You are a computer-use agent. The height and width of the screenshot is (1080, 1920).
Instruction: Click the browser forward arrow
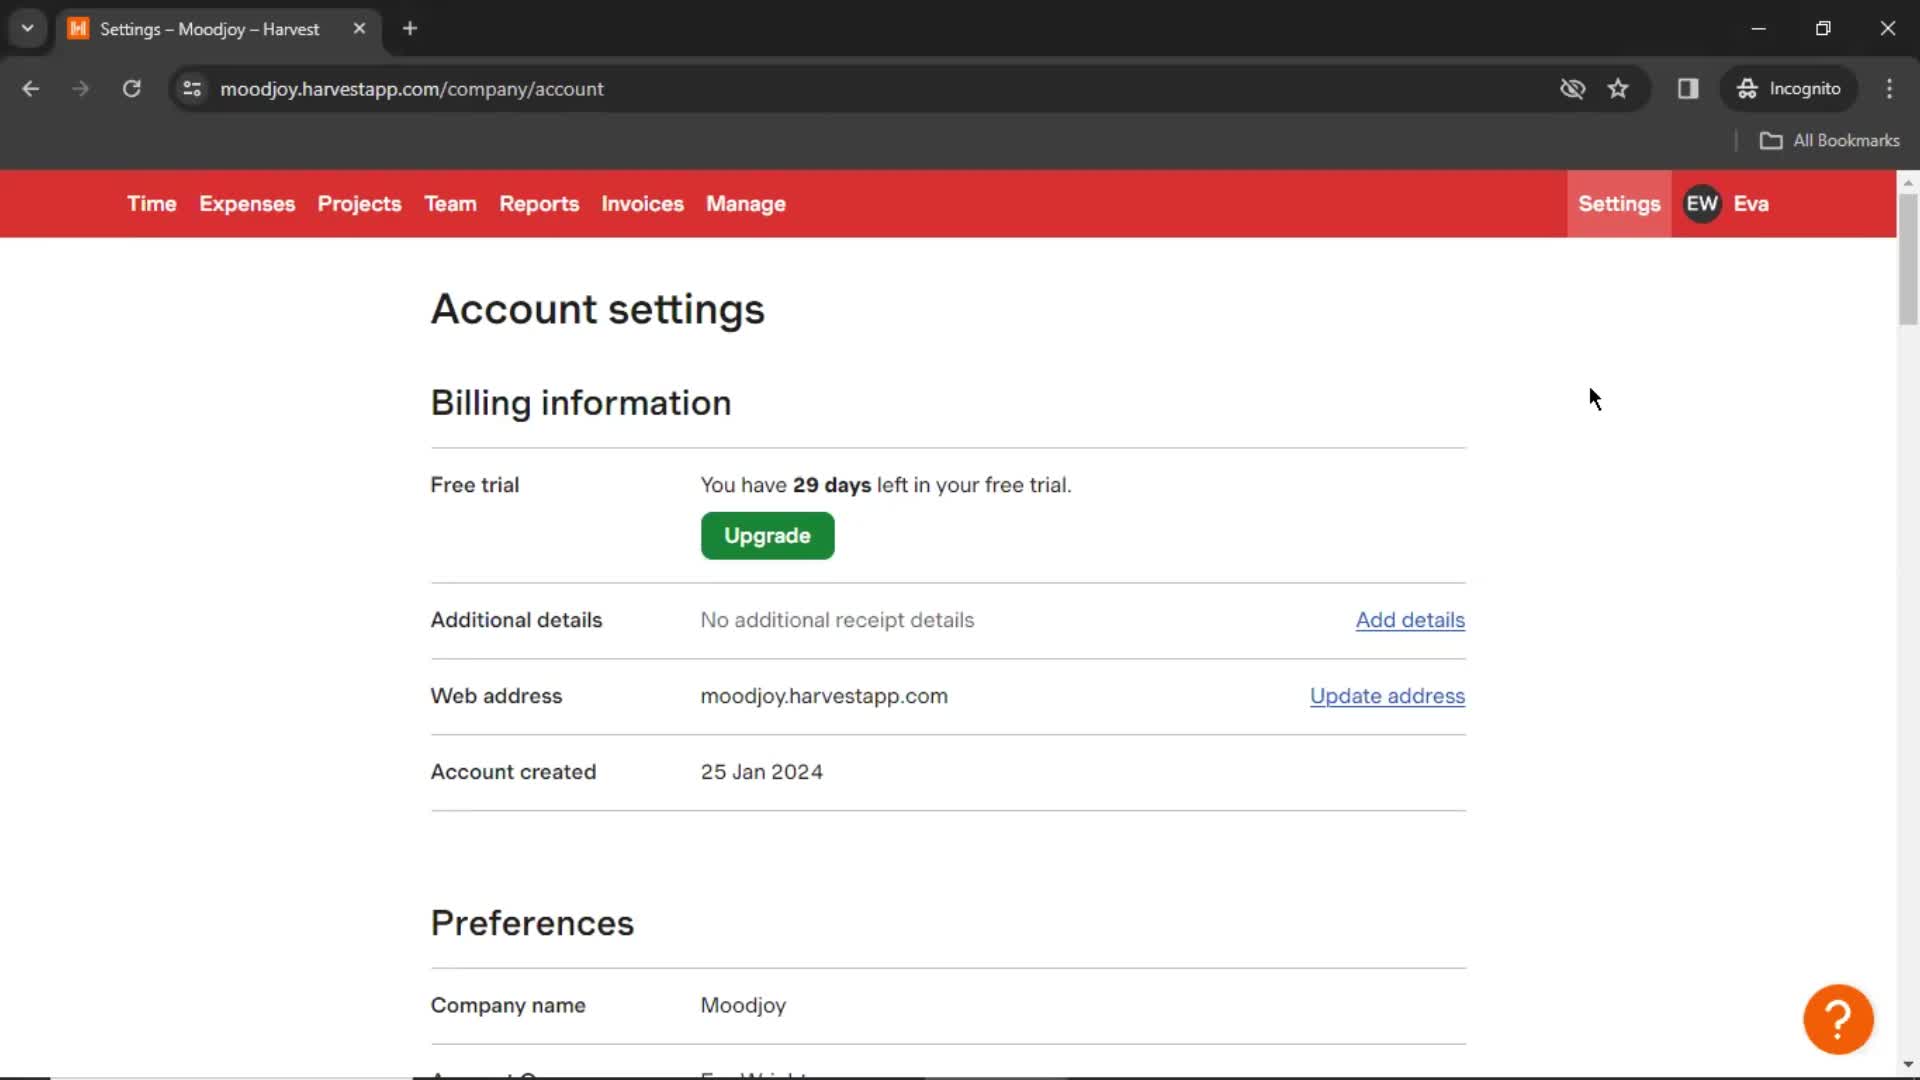[x=81, y=88]
